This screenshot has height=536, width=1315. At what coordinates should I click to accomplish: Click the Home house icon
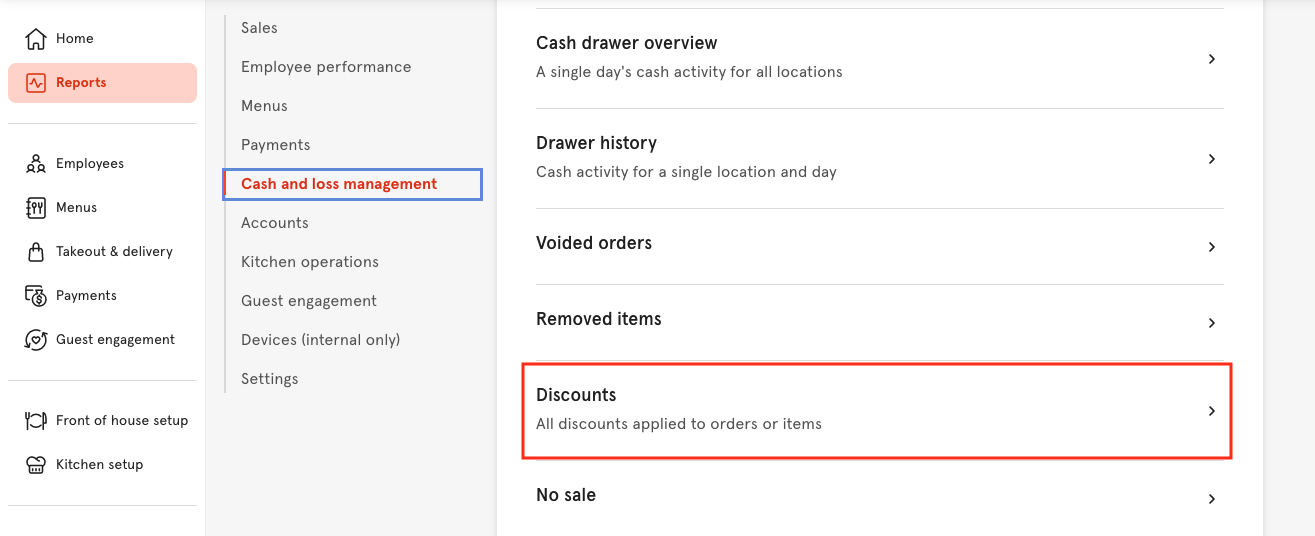click(36, 39)
